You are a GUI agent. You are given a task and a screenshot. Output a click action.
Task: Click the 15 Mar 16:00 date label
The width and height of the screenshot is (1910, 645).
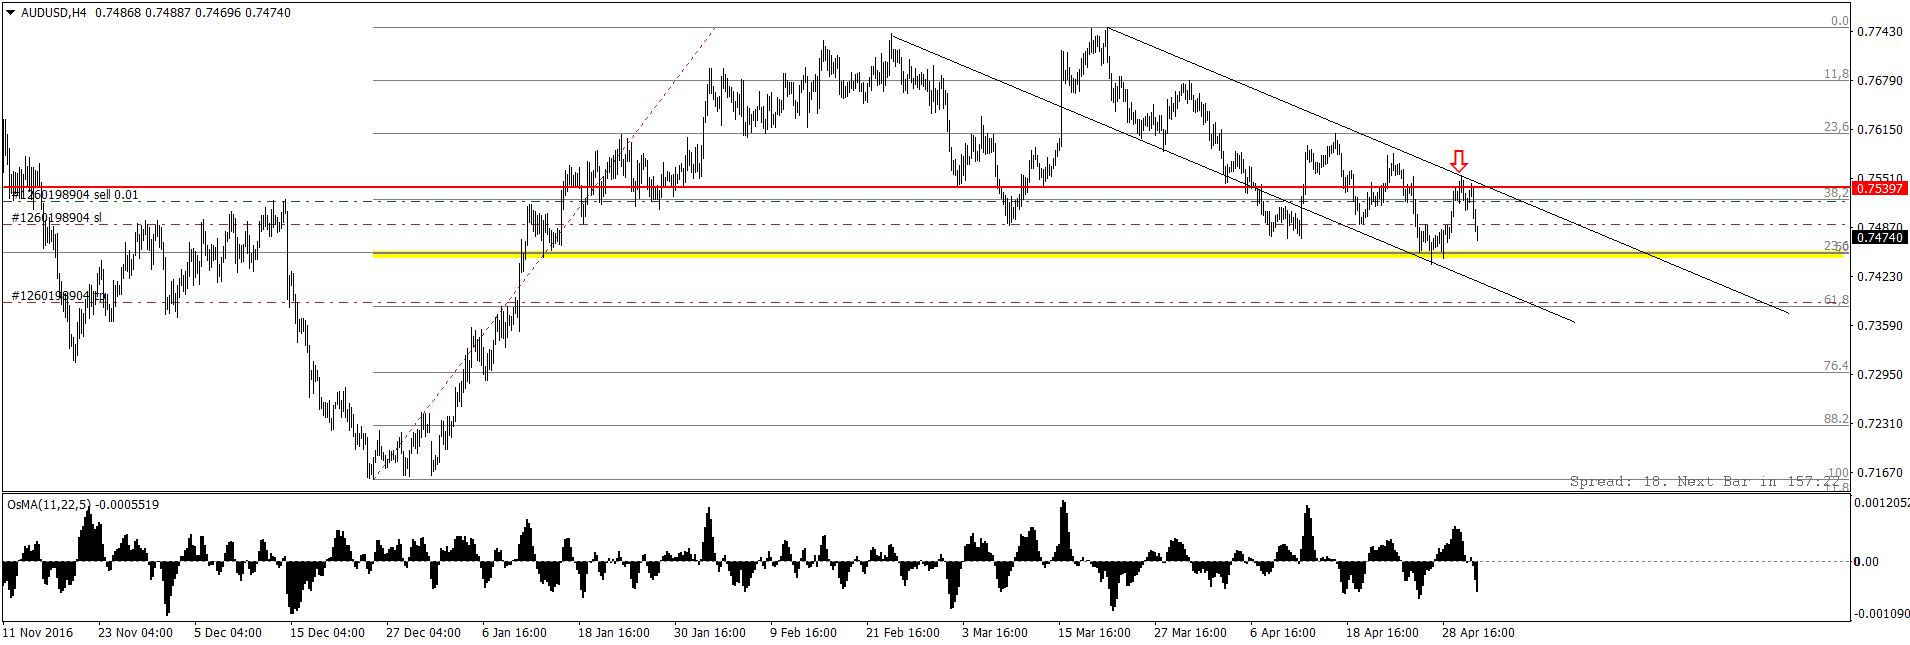point(1094,633)
